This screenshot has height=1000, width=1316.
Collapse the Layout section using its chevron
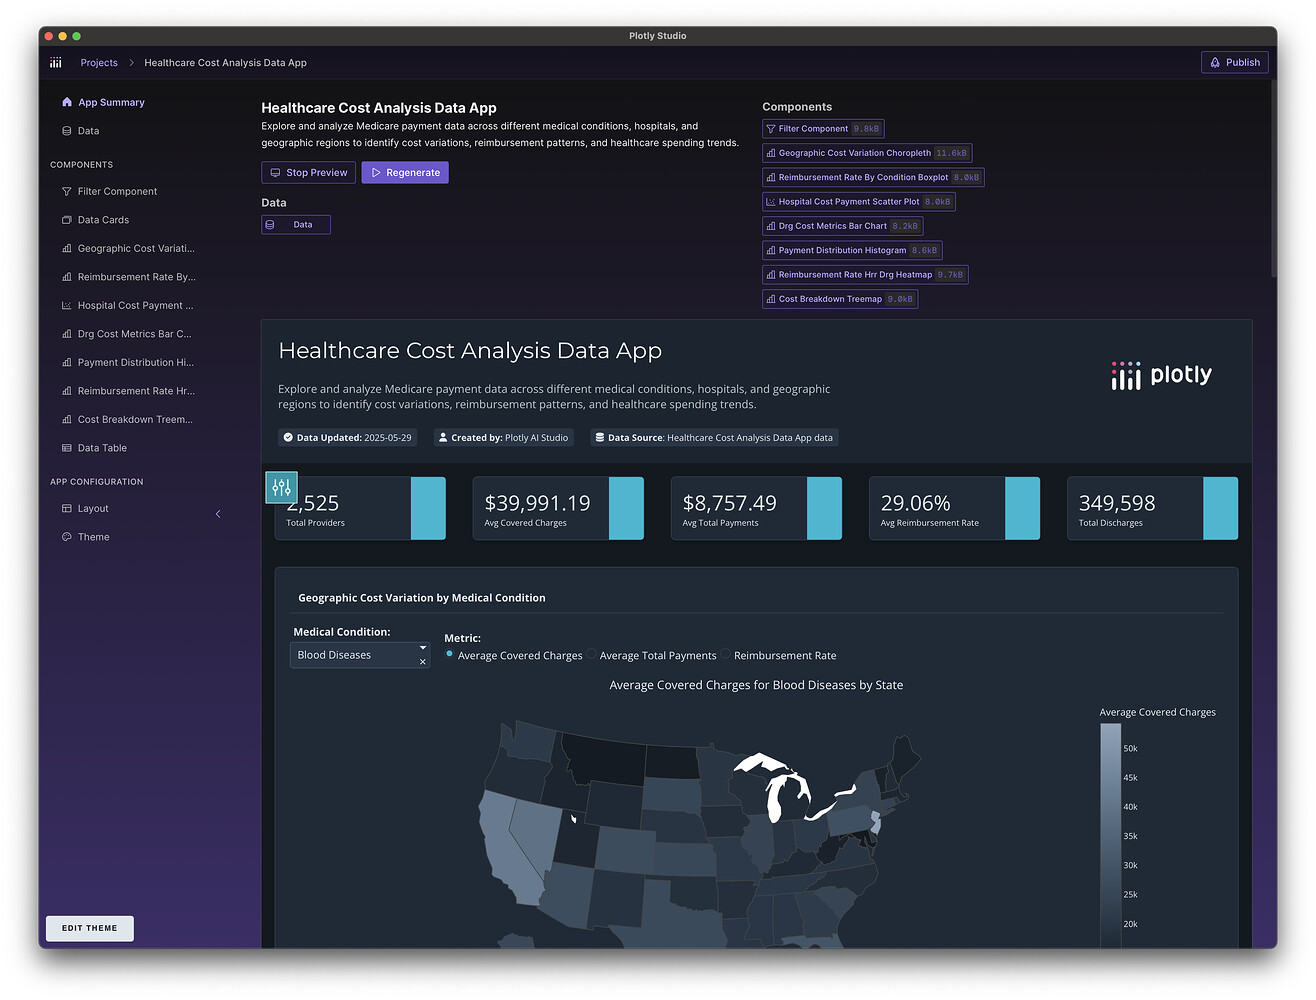pyautogui.click(x=218, y=514)
